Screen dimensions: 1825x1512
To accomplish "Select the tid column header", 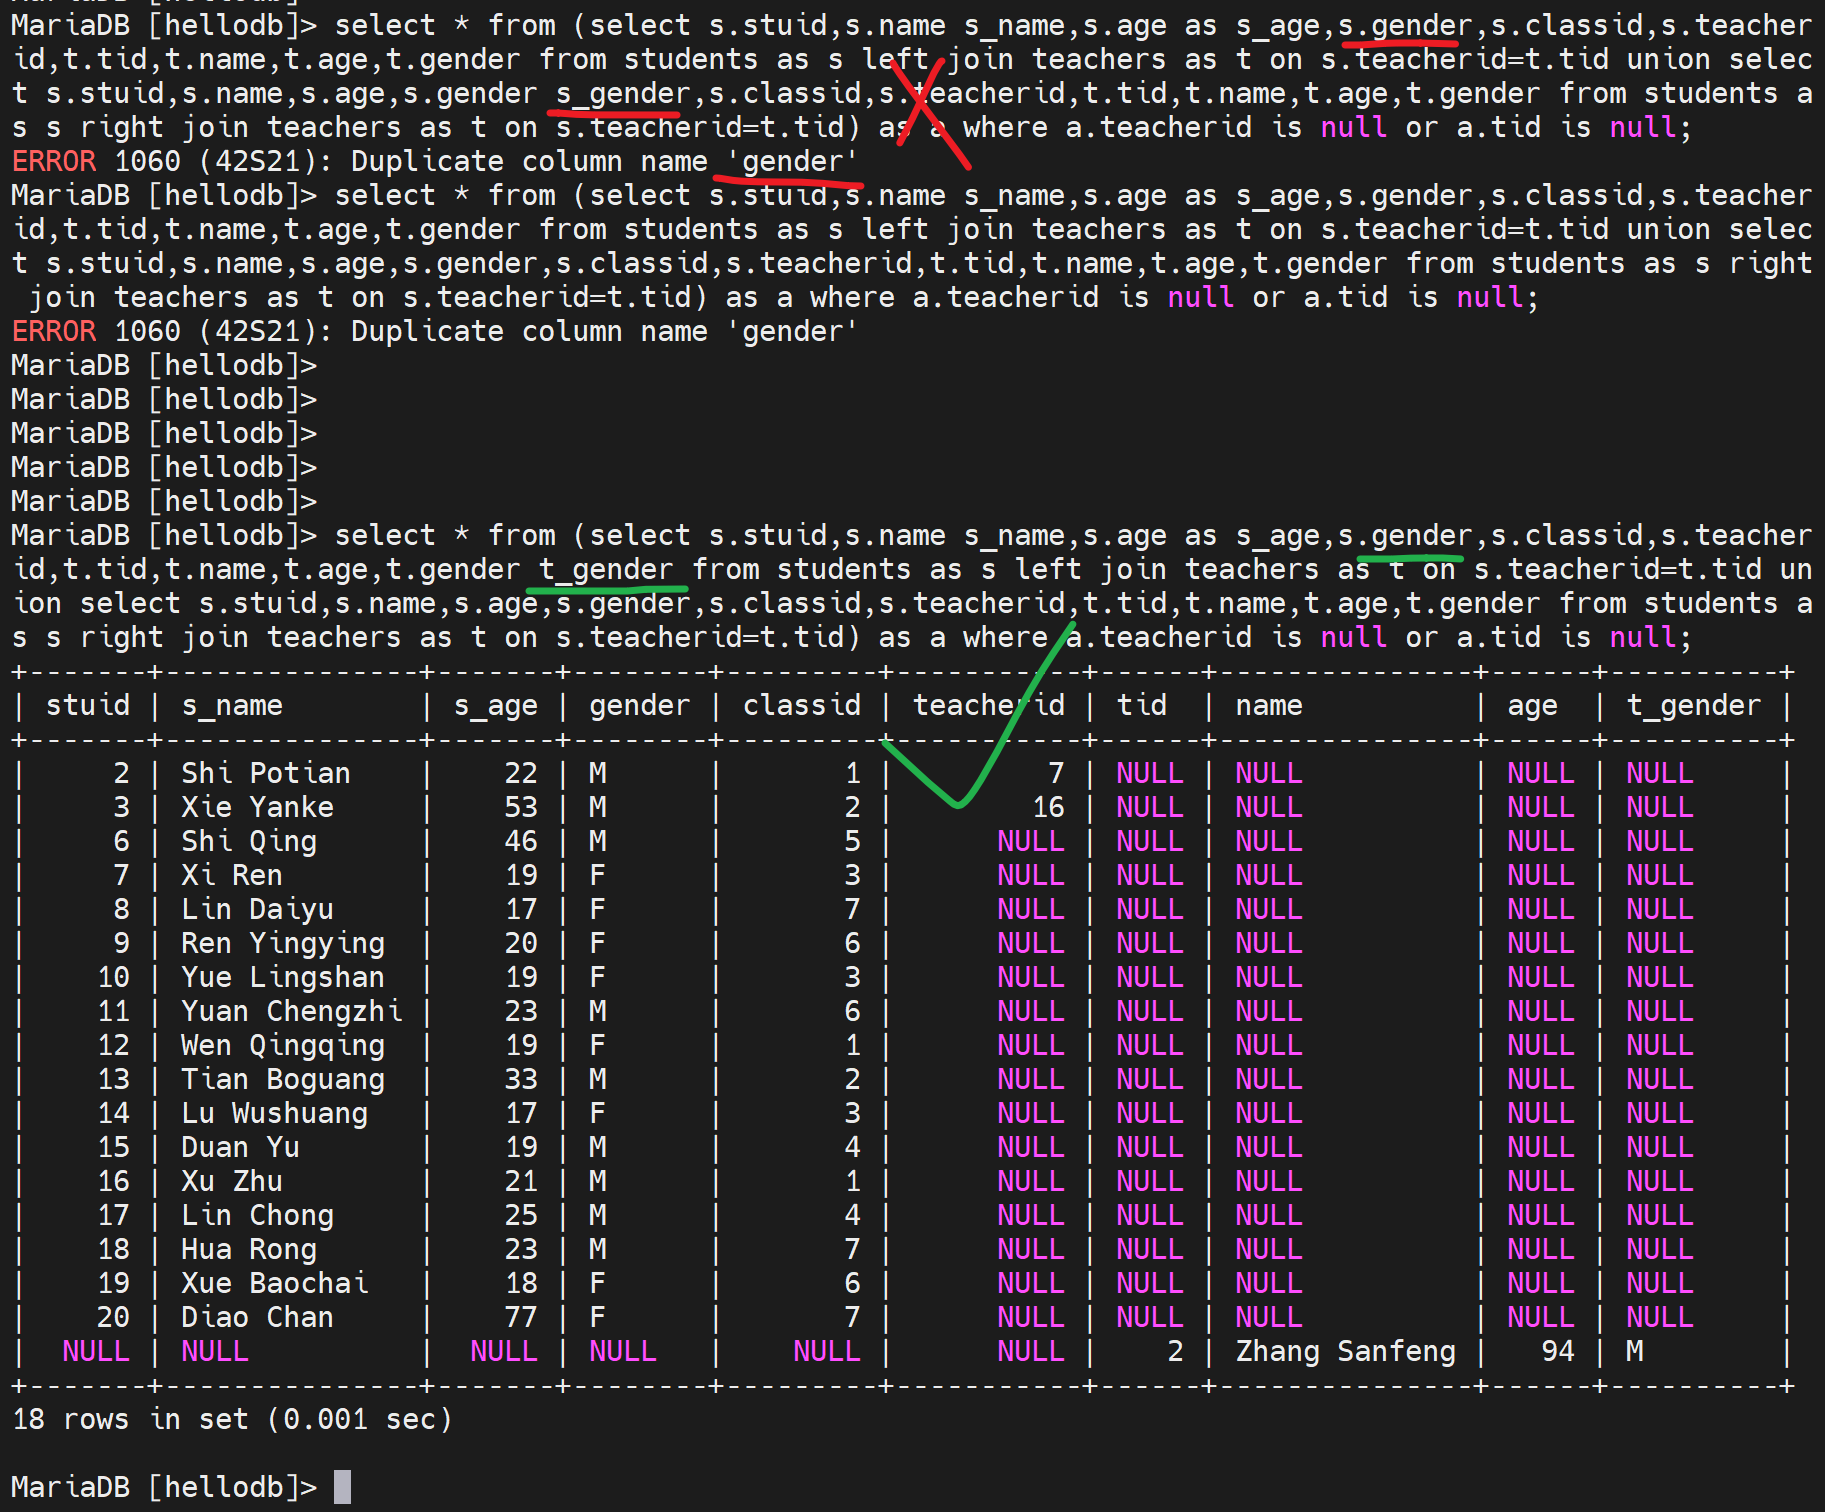I will tap(1141, 705).
